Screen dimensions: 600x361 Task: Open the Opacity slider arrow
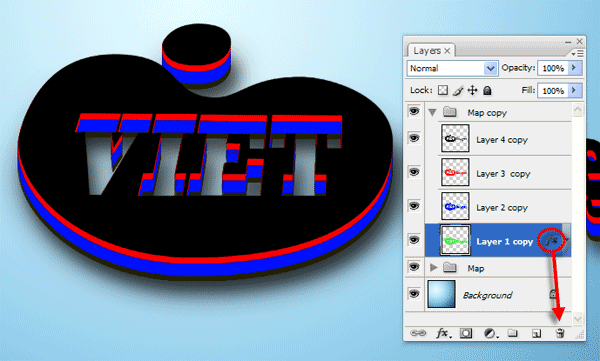tap(574, 68)
